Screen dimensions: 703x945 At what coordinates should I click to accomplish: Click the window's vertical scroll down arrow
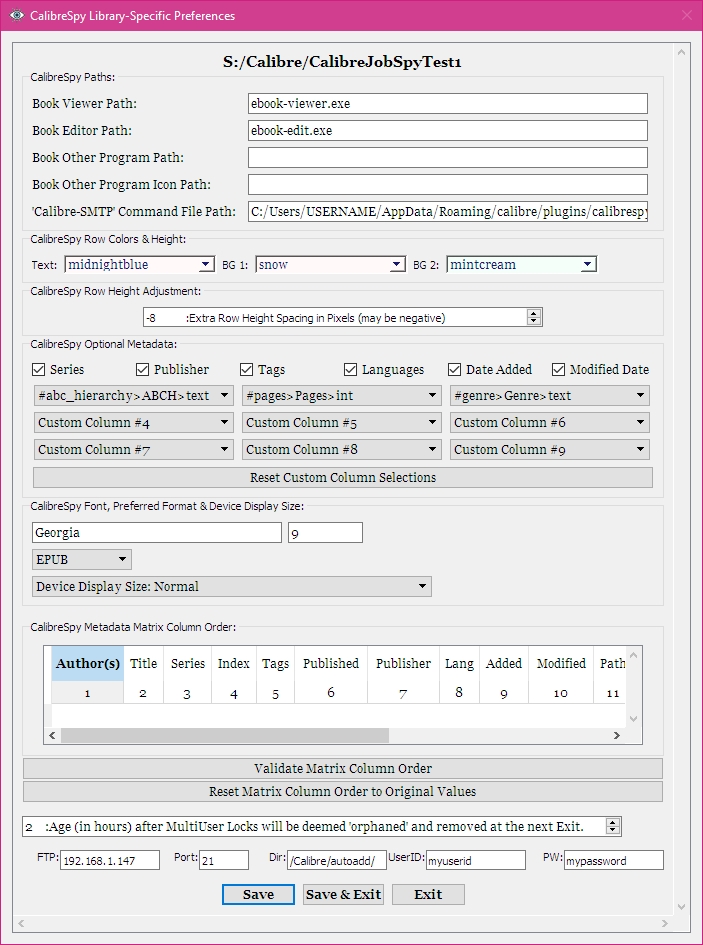[682, 907]
